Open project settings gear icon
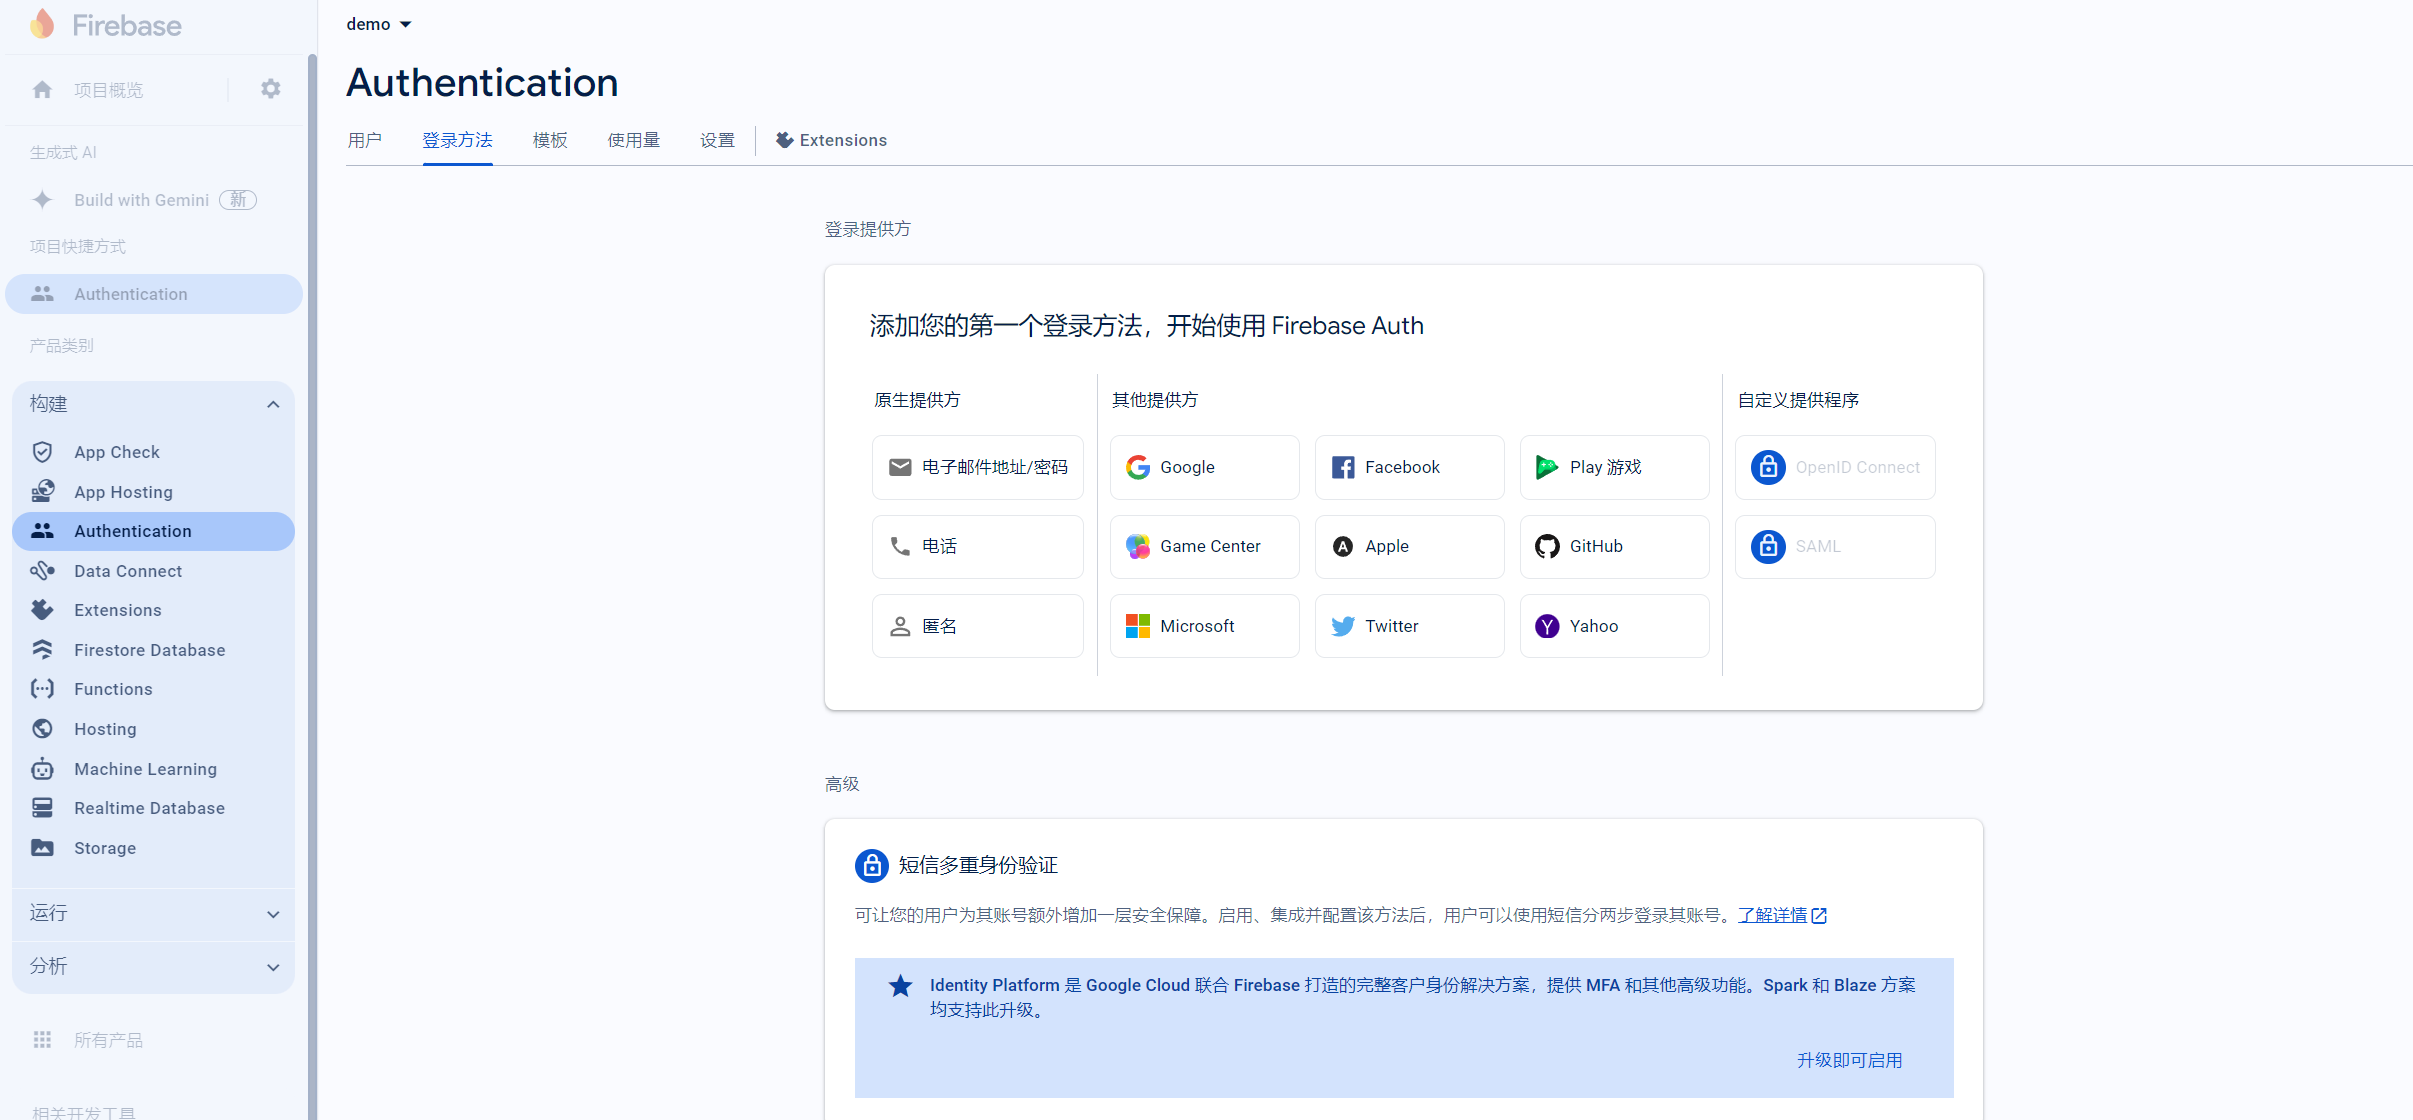Viewport: 2413px width, 1120px height. point(271,89)
